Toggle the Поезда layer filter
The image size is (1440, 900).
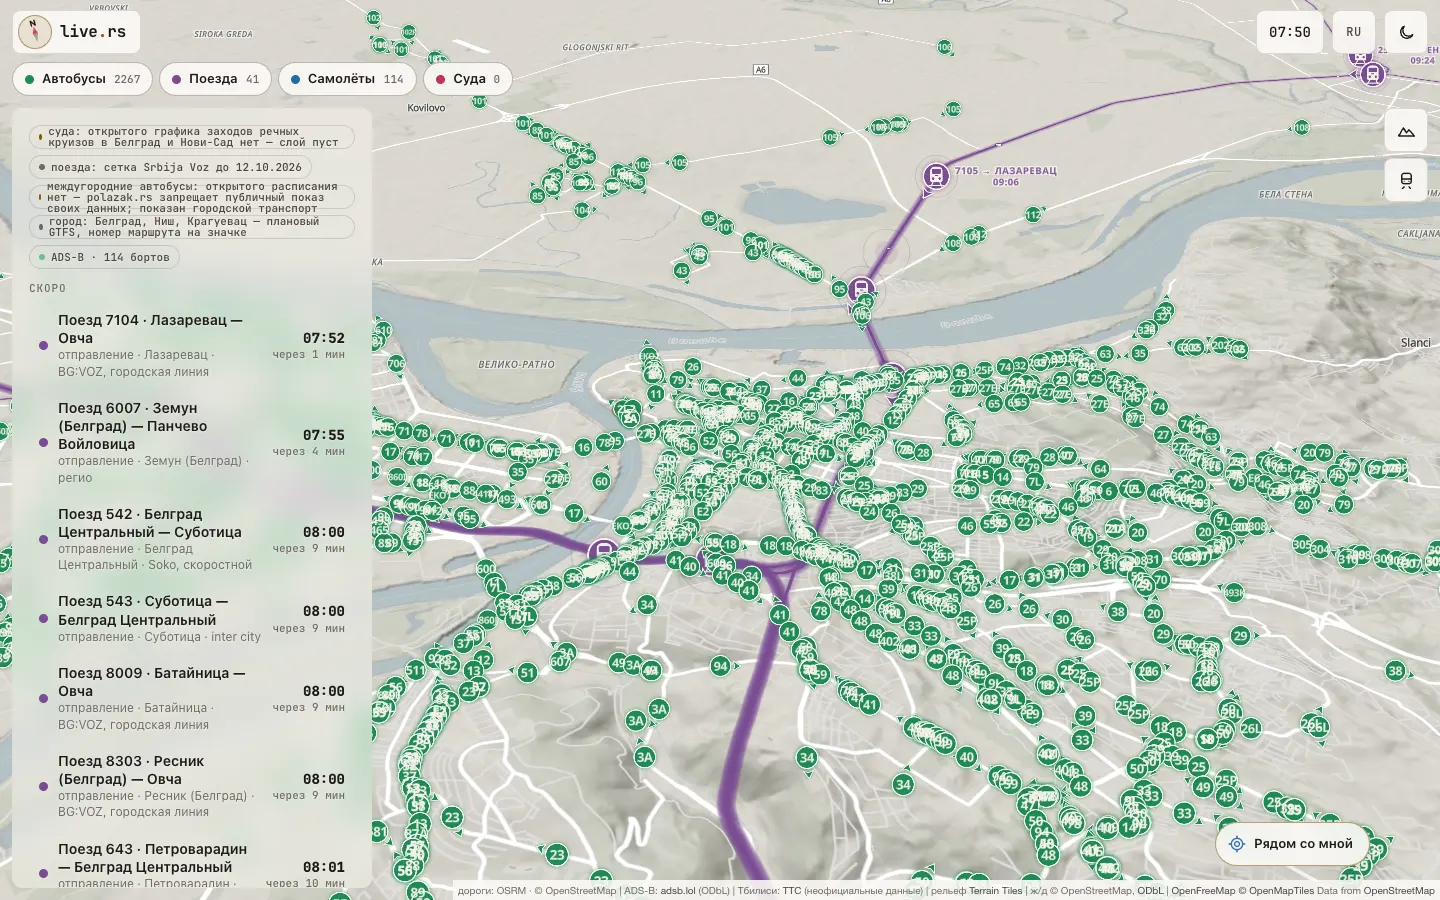pyautogui.click(x=215, y=79)
